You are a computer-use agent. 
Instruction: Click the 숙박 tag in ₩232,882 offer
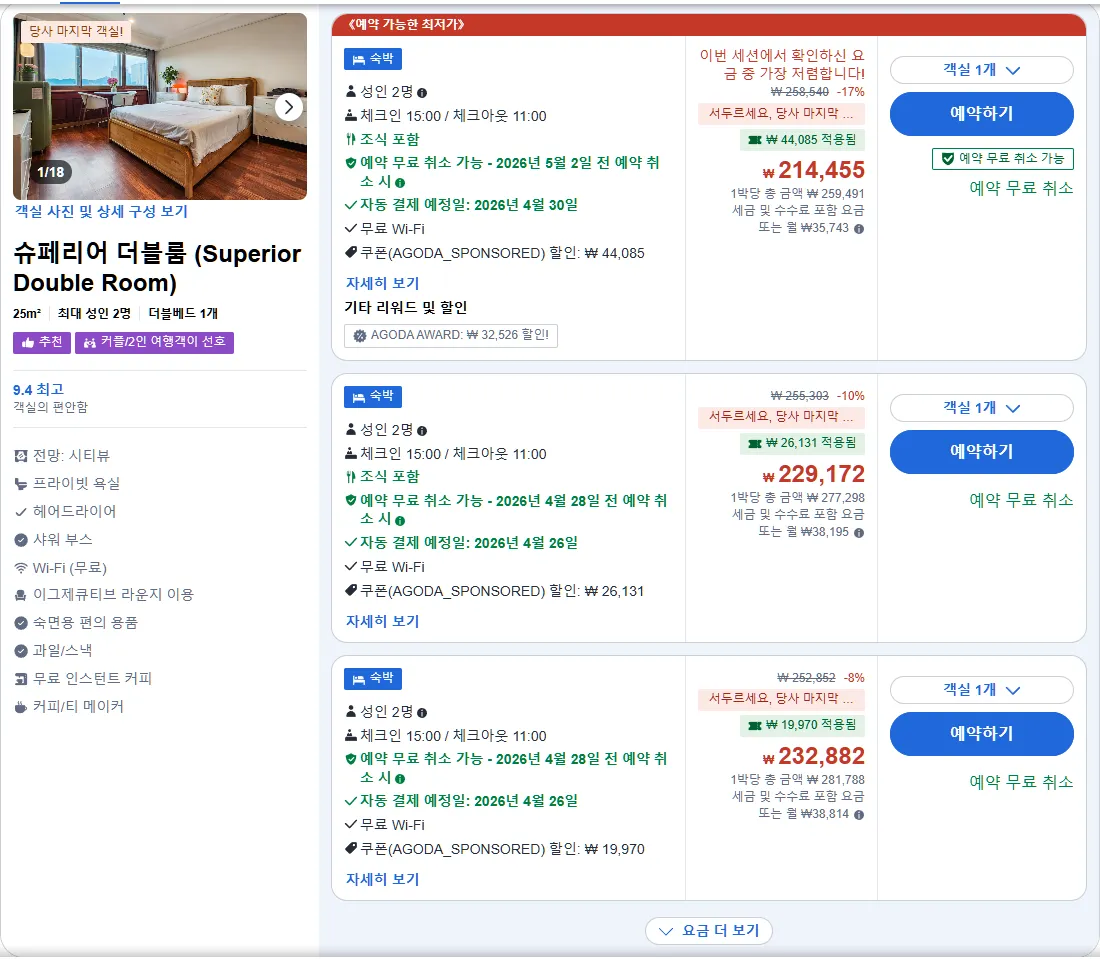point(373,678)
